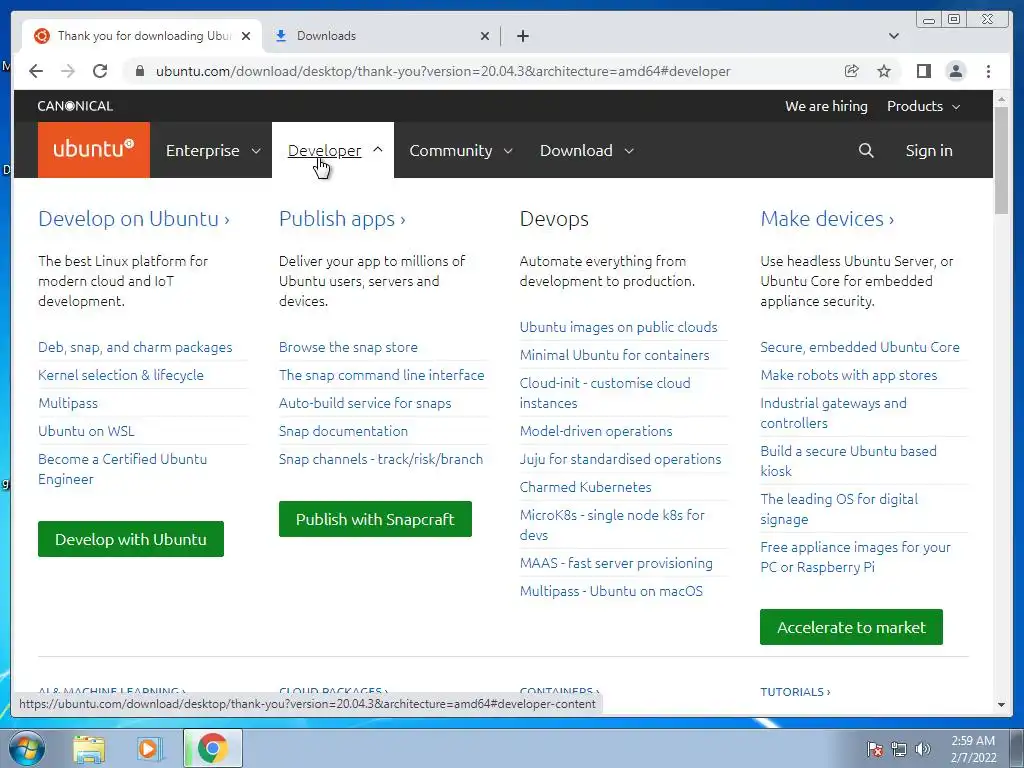Open Kernel selection & lifecycle link
1024x768 pixels.
pyautogui.click(x=121, y=376)
